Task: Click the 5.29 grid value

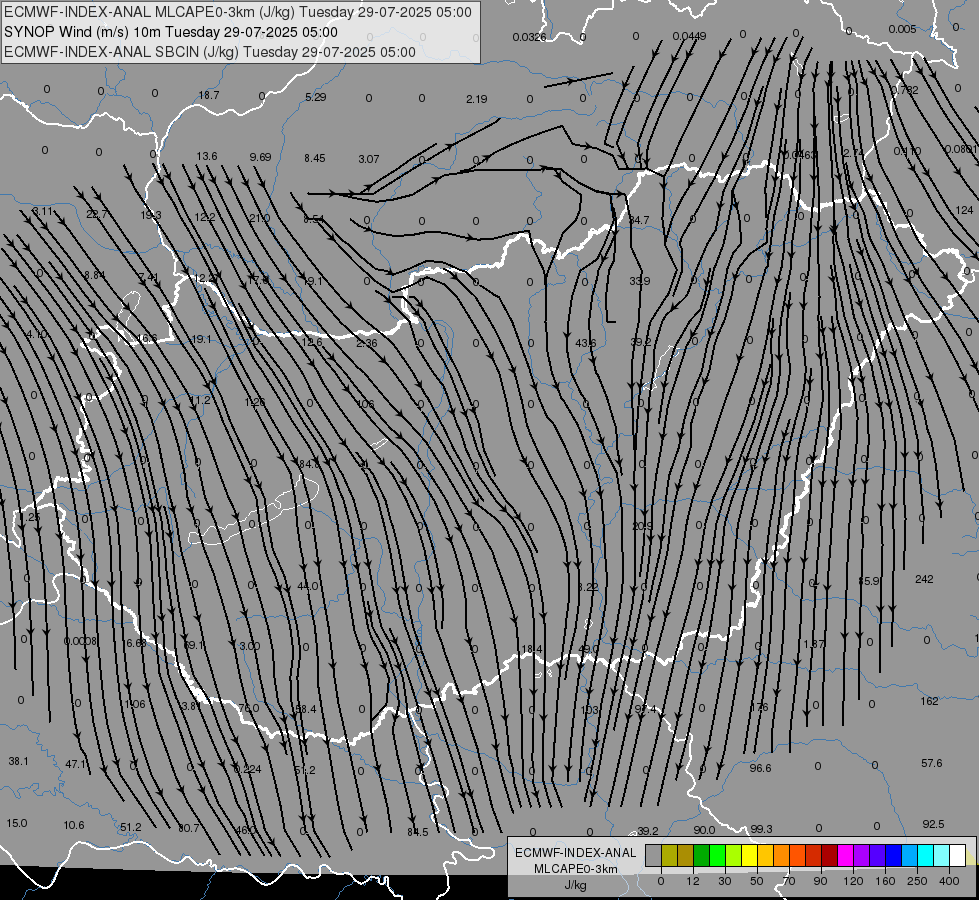Action: pyautogui.click(x=315, y=97)
